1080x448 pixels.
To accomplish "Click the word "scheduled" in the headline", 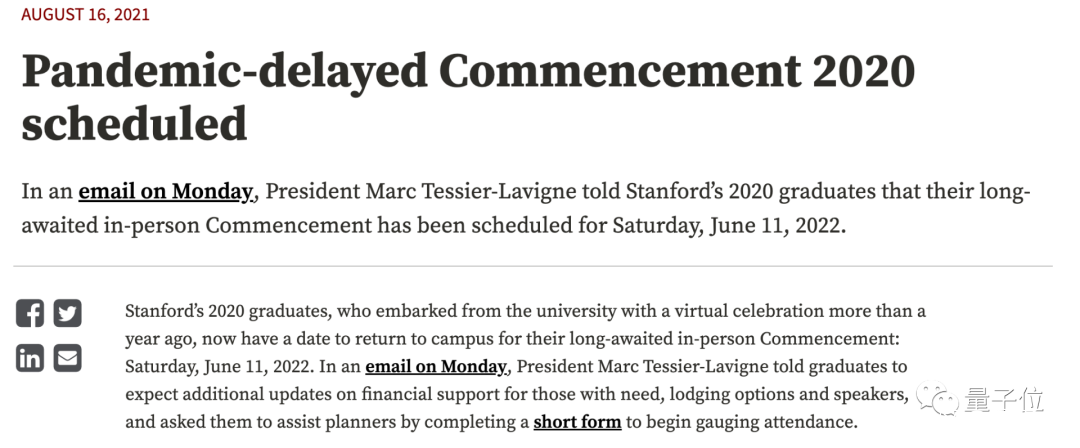I will (x=134, y=124).
